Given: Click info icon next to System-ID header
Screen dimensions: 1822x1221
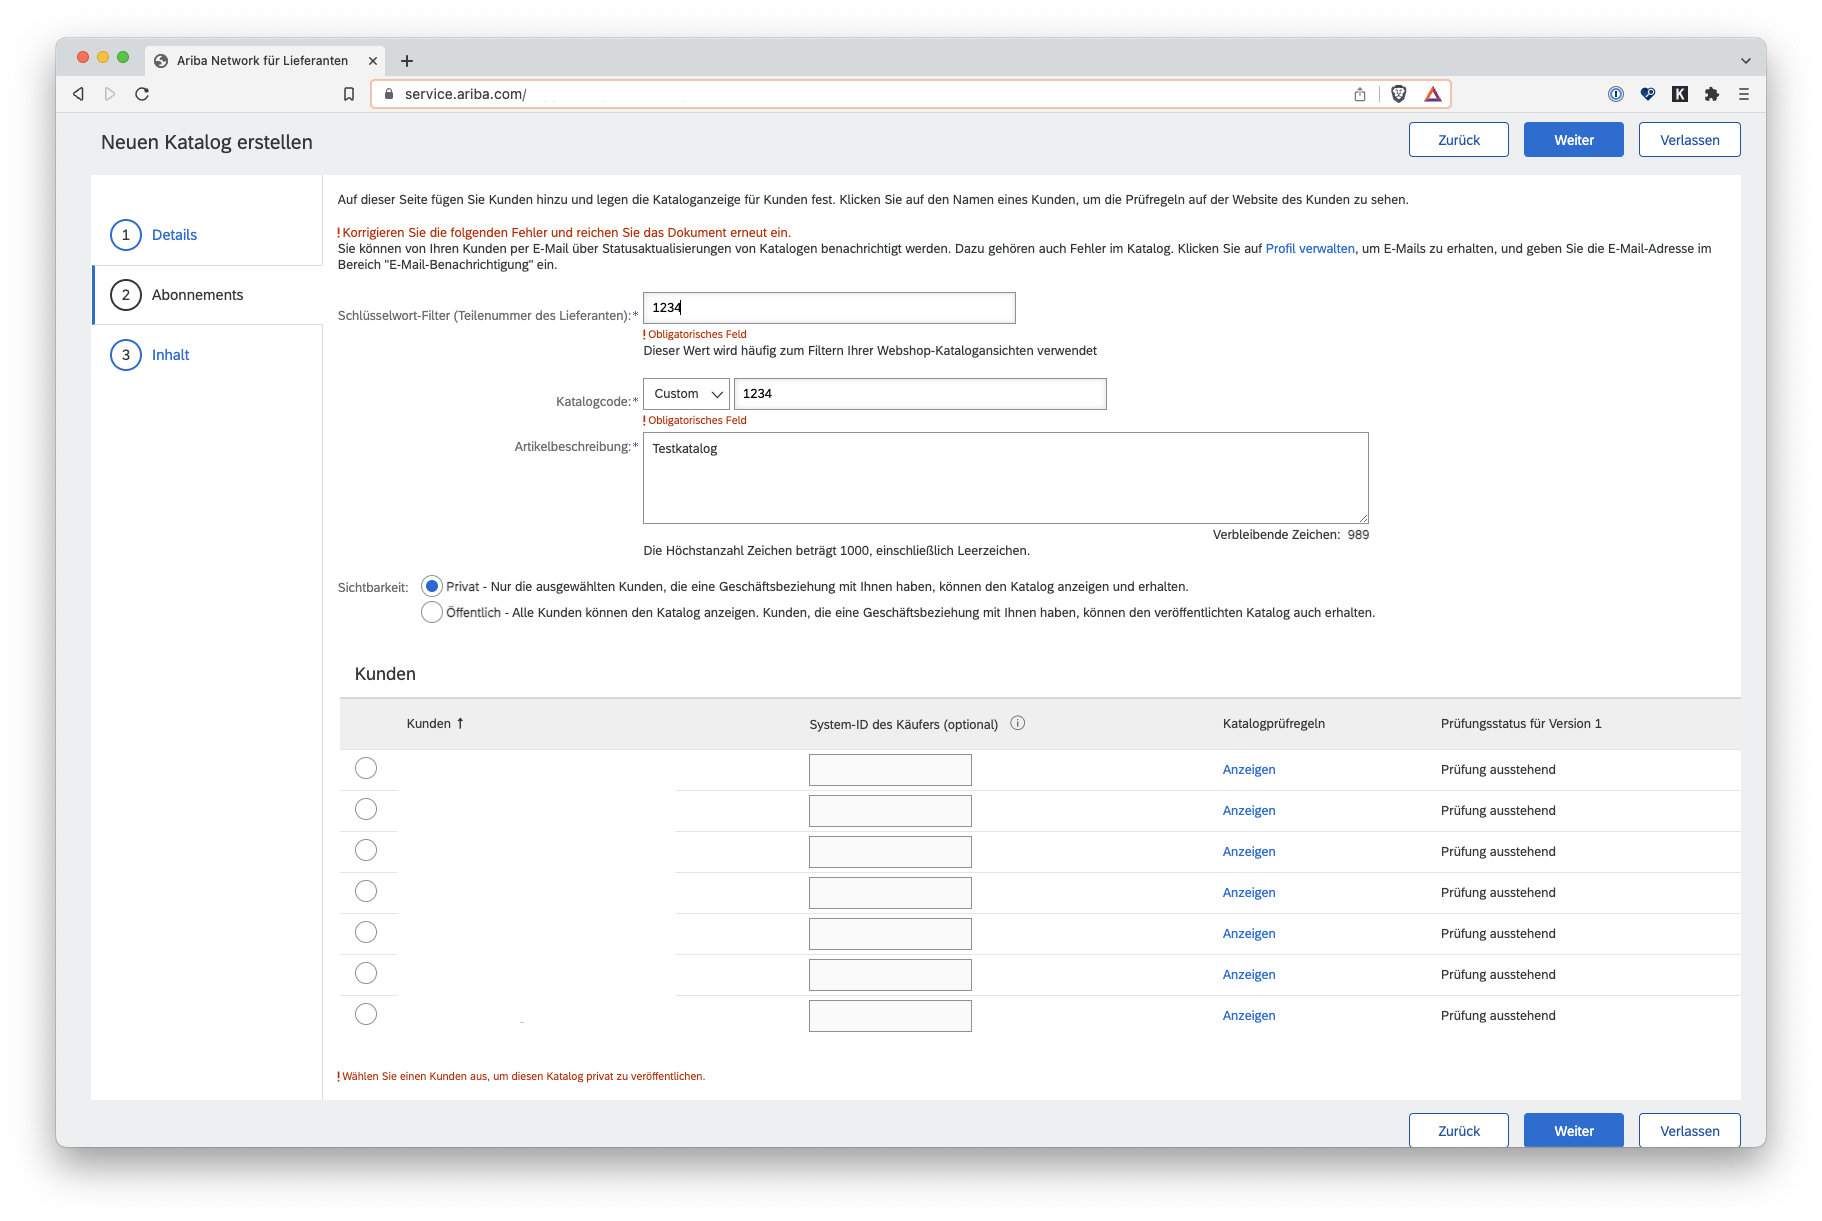Looking at the screenshot, I should coord(1018,723).
